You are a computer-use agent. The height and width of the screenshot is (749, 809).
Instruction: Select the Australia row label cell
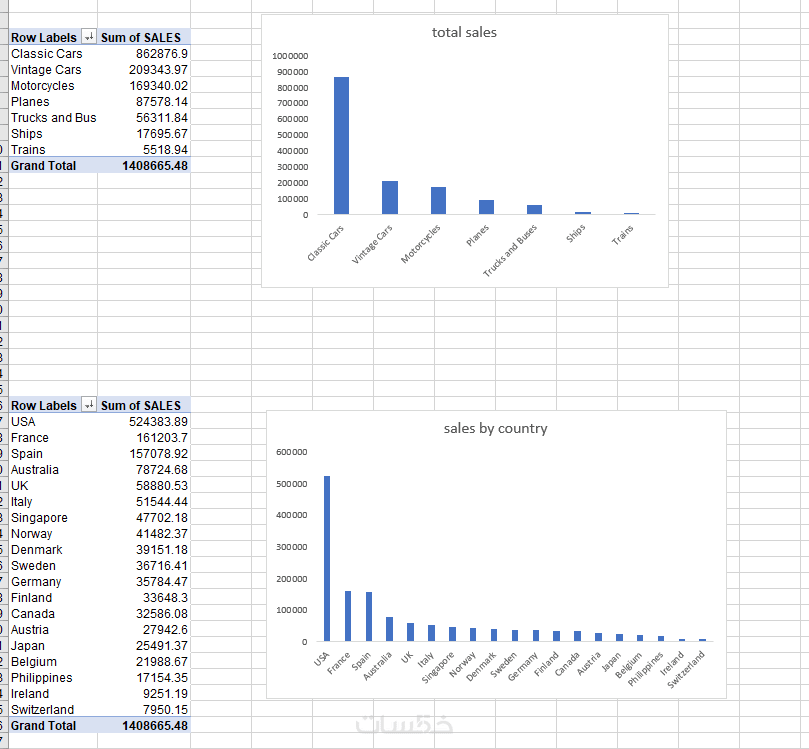[53, 469]
